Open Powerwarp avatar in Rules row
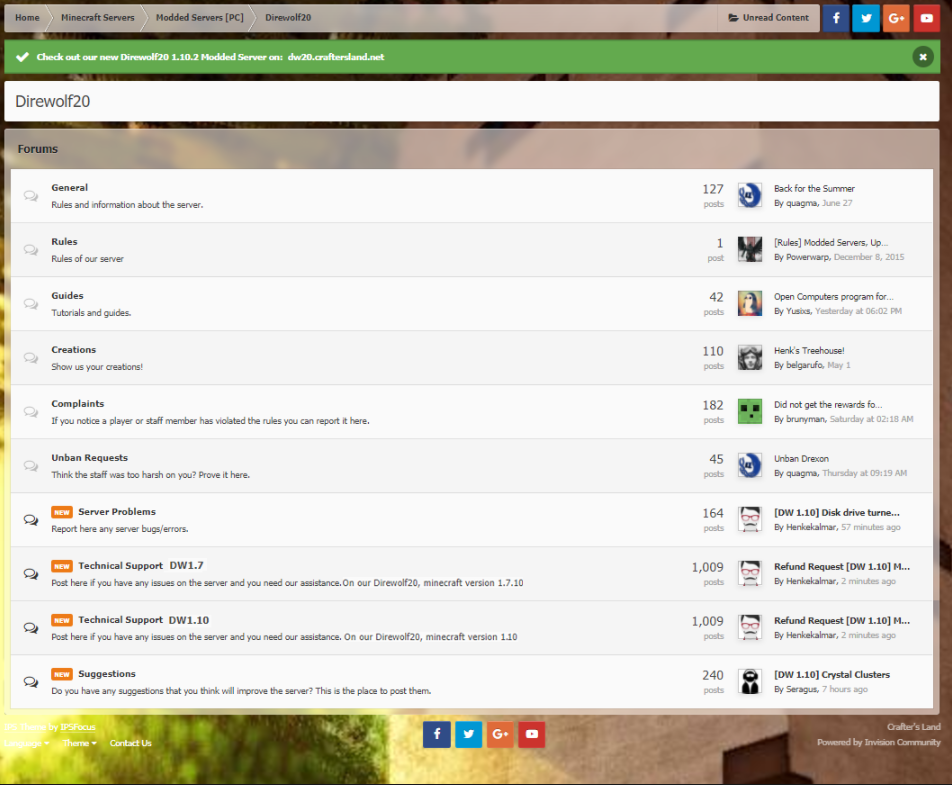952x785 pixels. tap(750, 250)
